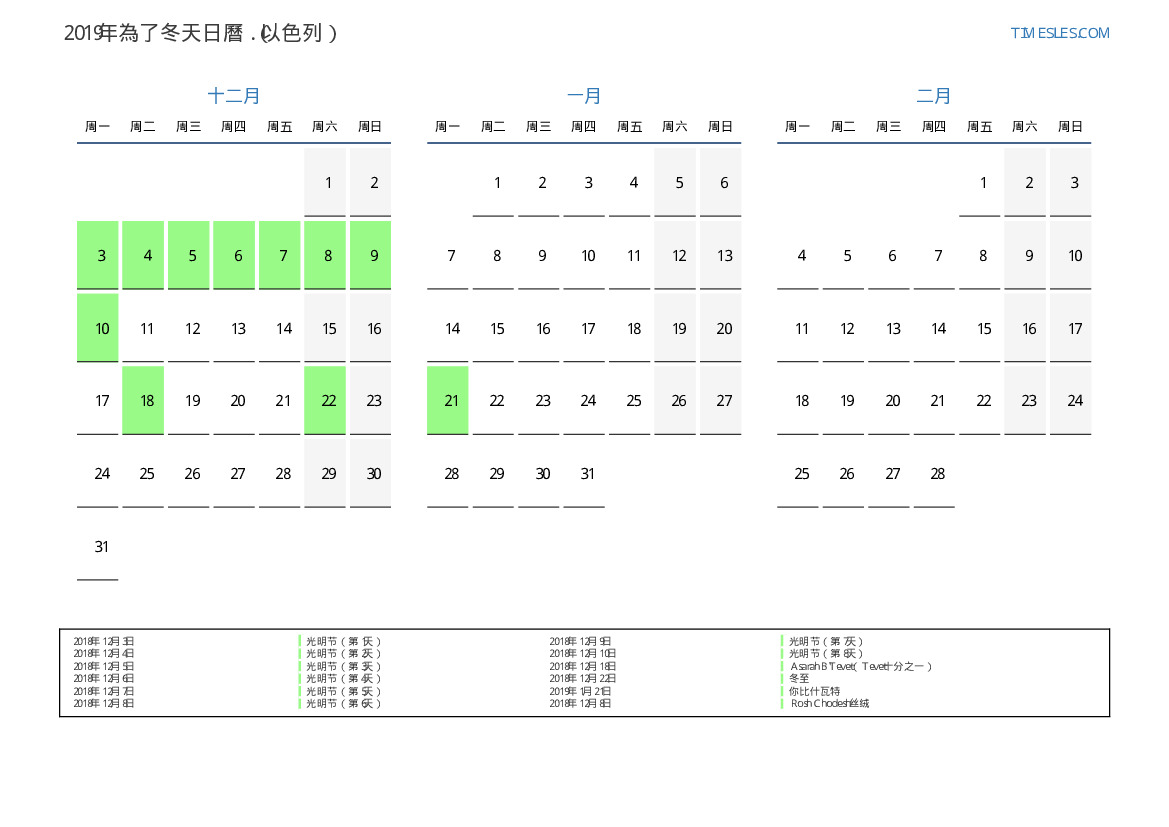
Task: Click legend entry 光明节(第1天)
Action: tap(344, 641)
